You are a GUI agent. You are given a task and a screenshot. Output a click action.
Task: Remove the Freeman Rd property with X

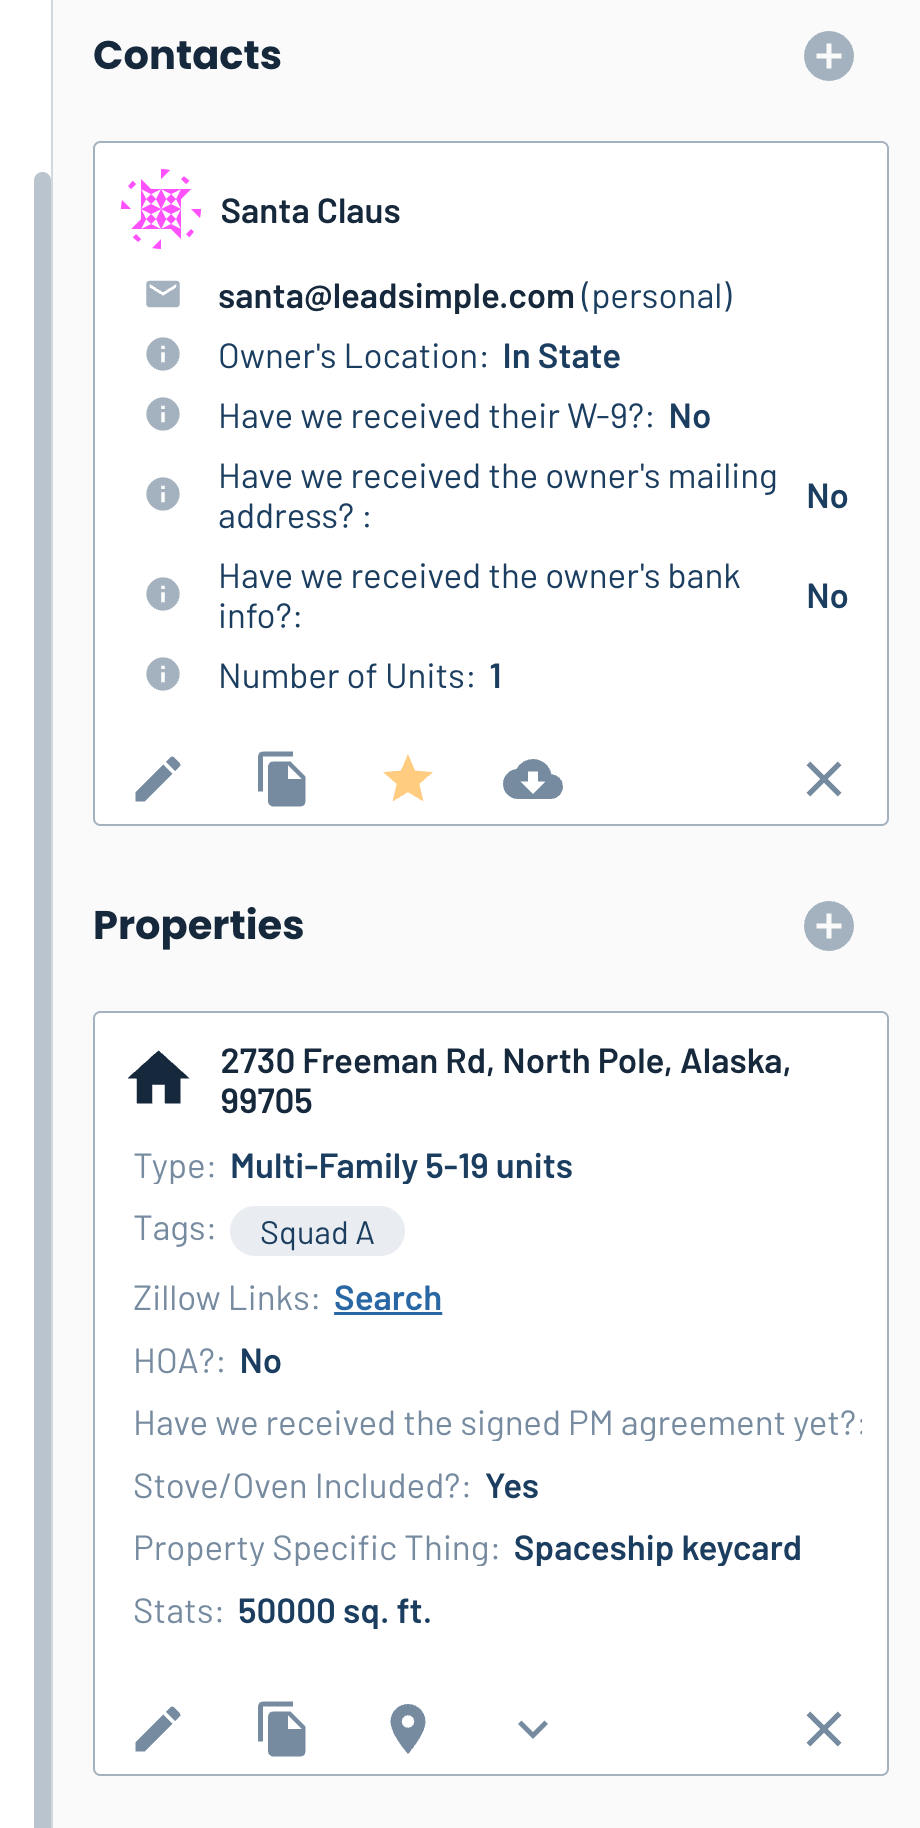coord(824,1729)
